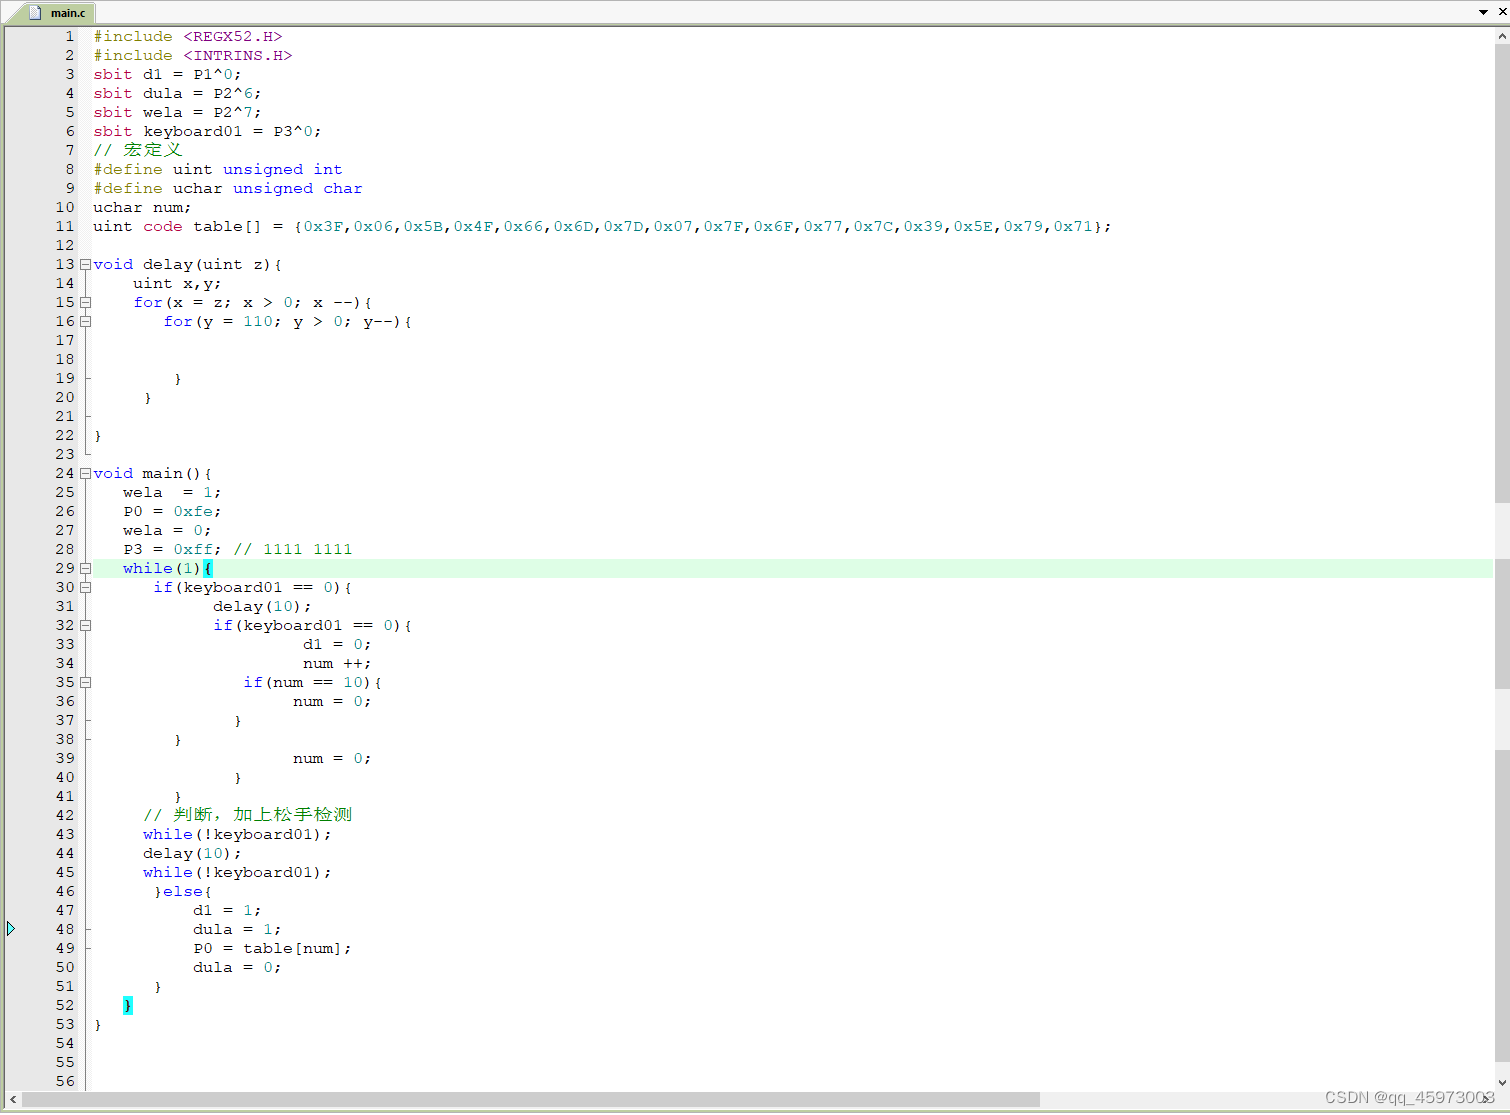
Task: Click the 'uint x,y;' declaration
Action: 177,284
